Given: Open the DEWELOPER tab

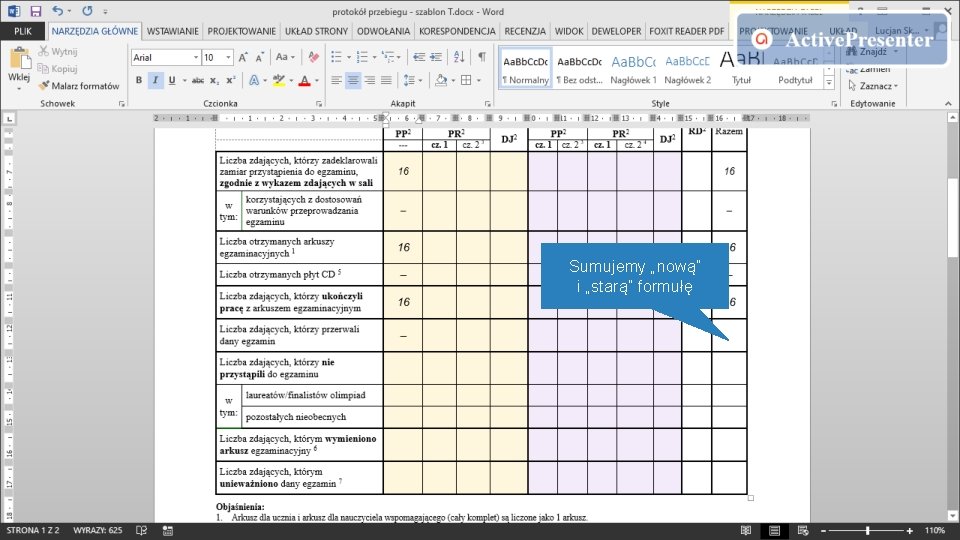Looking at the screenshot, I should tap(616, 31).
